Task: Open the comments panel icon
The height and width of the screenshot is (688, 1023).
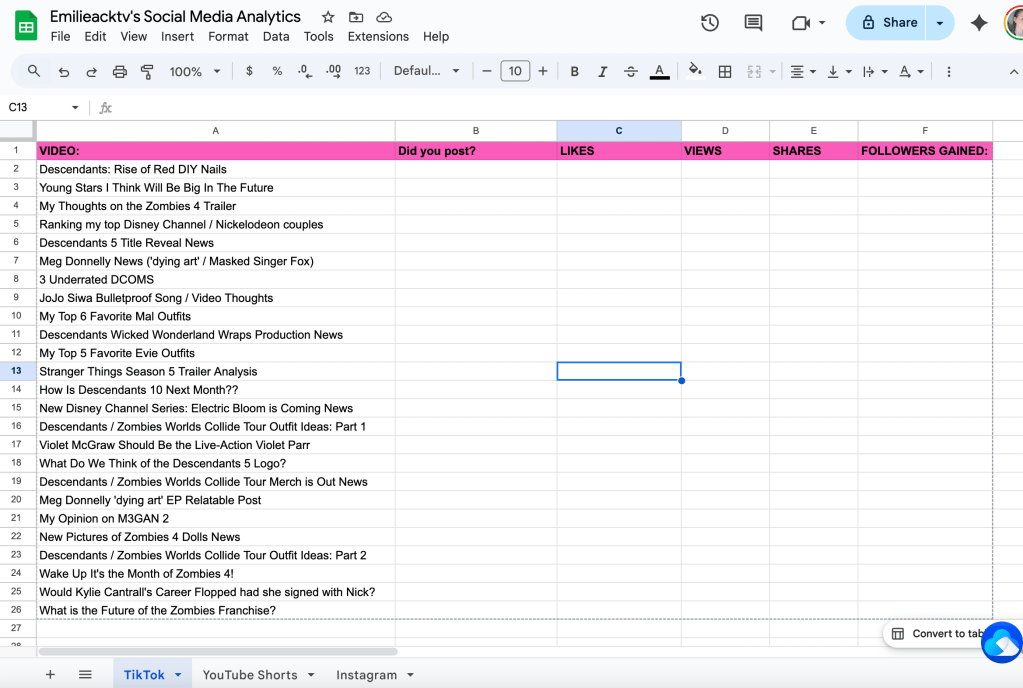Action: [753, 23]
